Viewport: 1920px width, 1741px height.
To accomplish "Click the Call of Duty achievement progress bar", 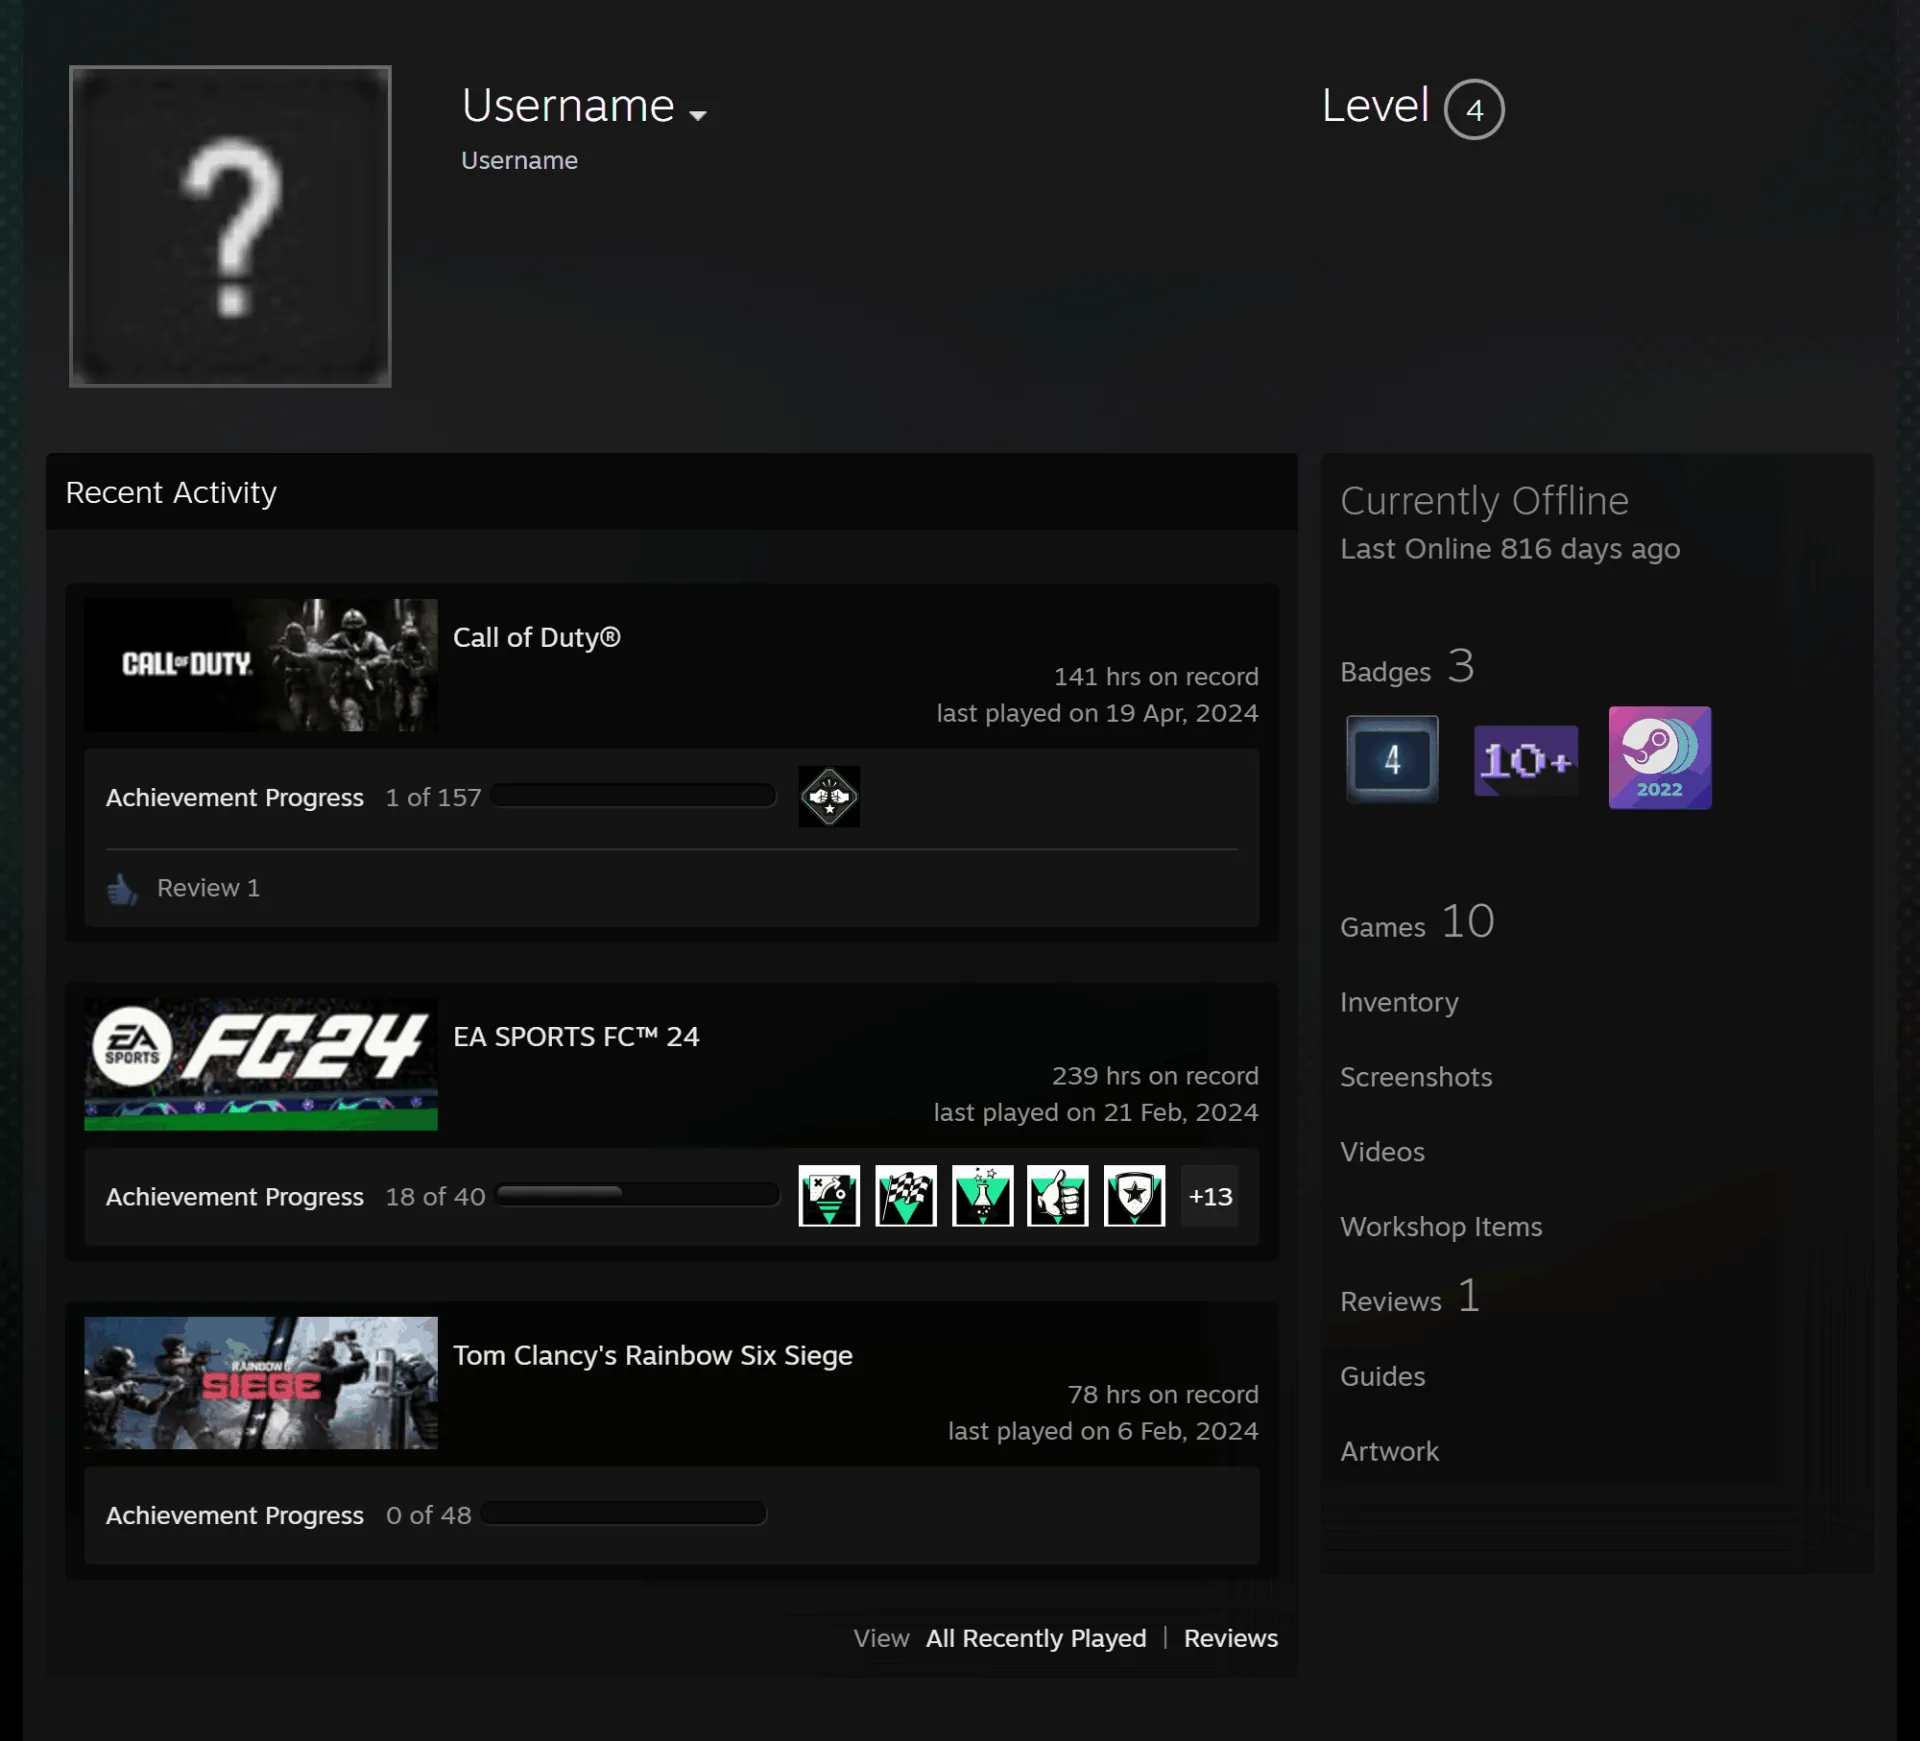I will point(634,796).
